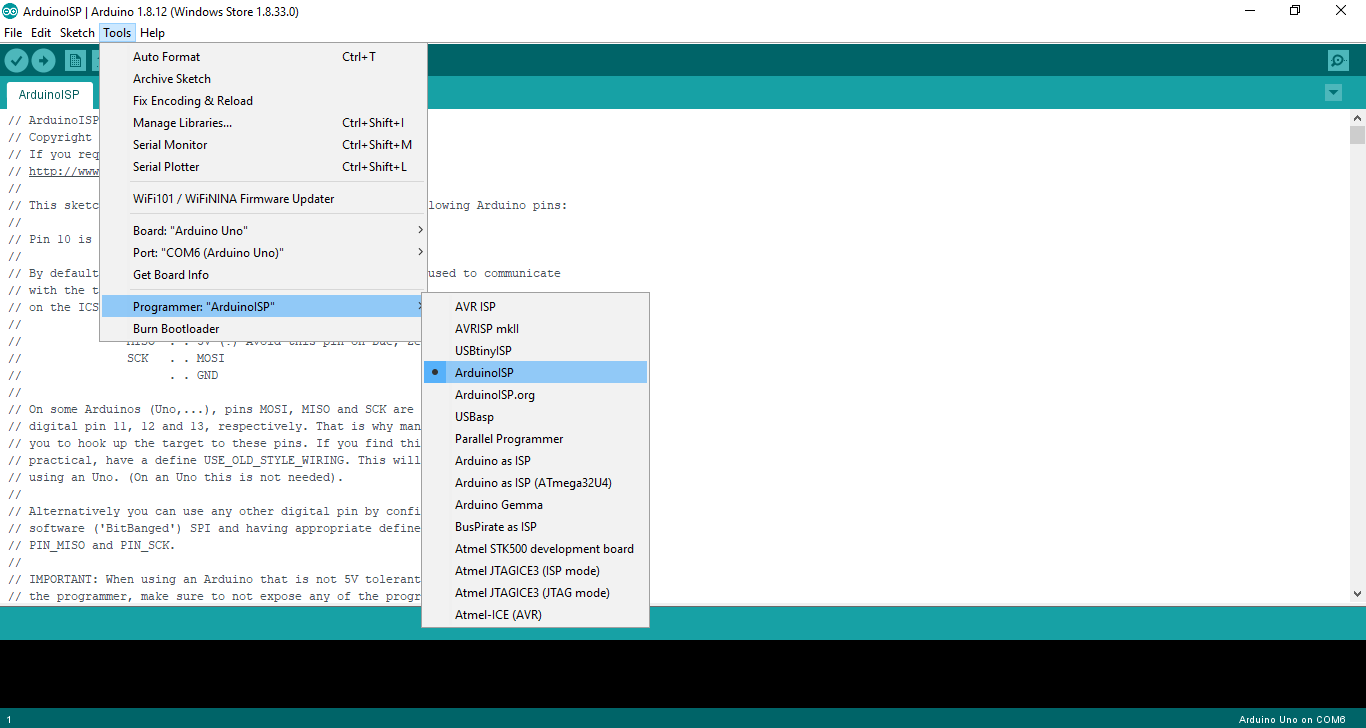Click the comment line starting "// IMPORTANT:"

[215, 580]
